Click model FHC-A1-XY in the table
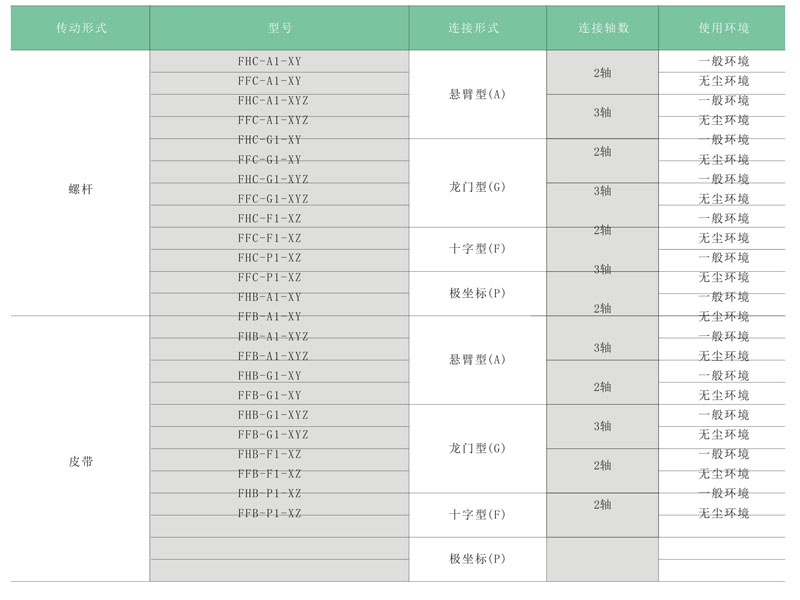The width and height of the screenshot is (800, 600). point(269,61)
